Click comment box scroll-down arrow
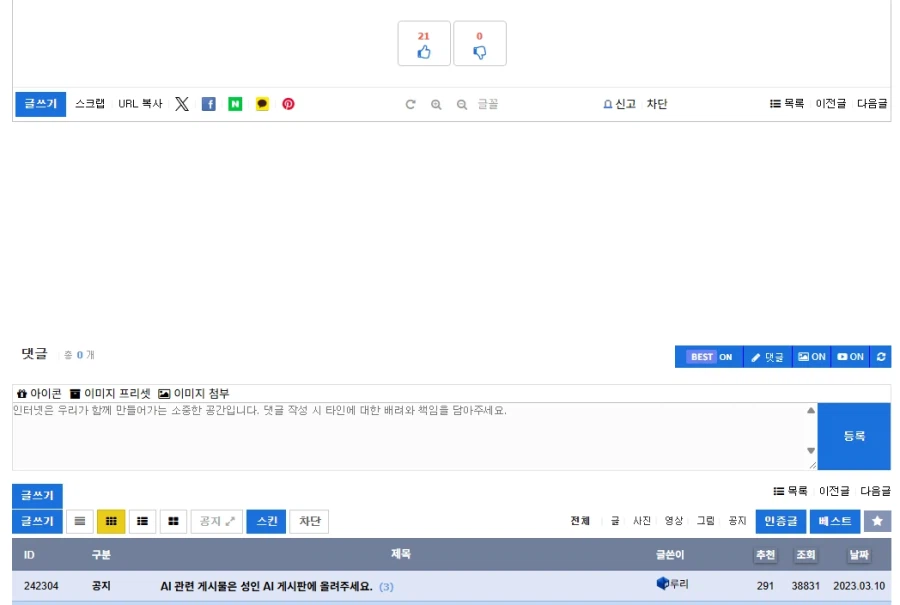 [810, 451]
